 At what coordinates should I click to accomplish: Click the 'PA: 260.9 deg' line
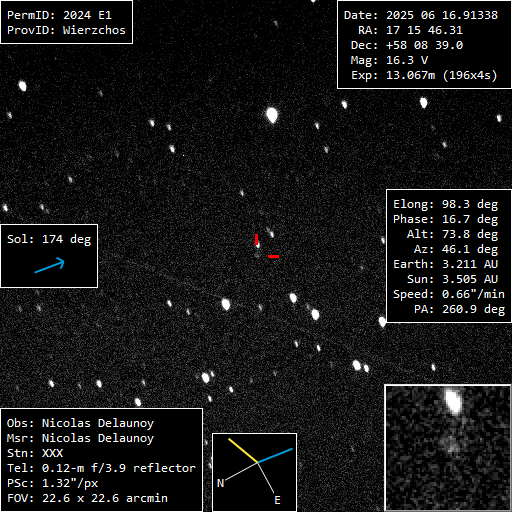459,309
